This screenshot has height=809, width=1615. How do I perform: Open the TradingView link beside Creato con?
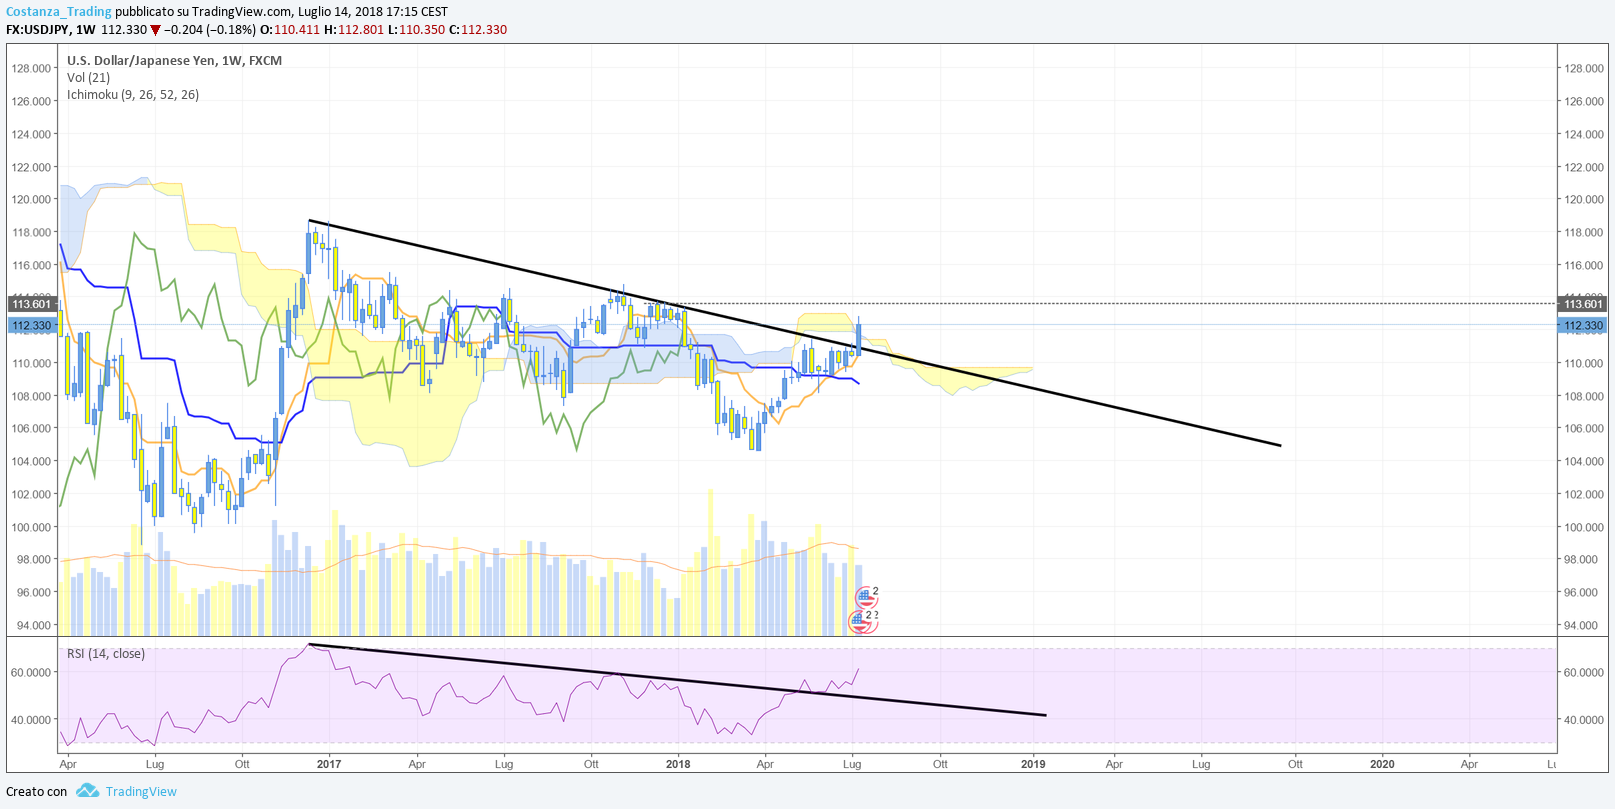[141, 791]
